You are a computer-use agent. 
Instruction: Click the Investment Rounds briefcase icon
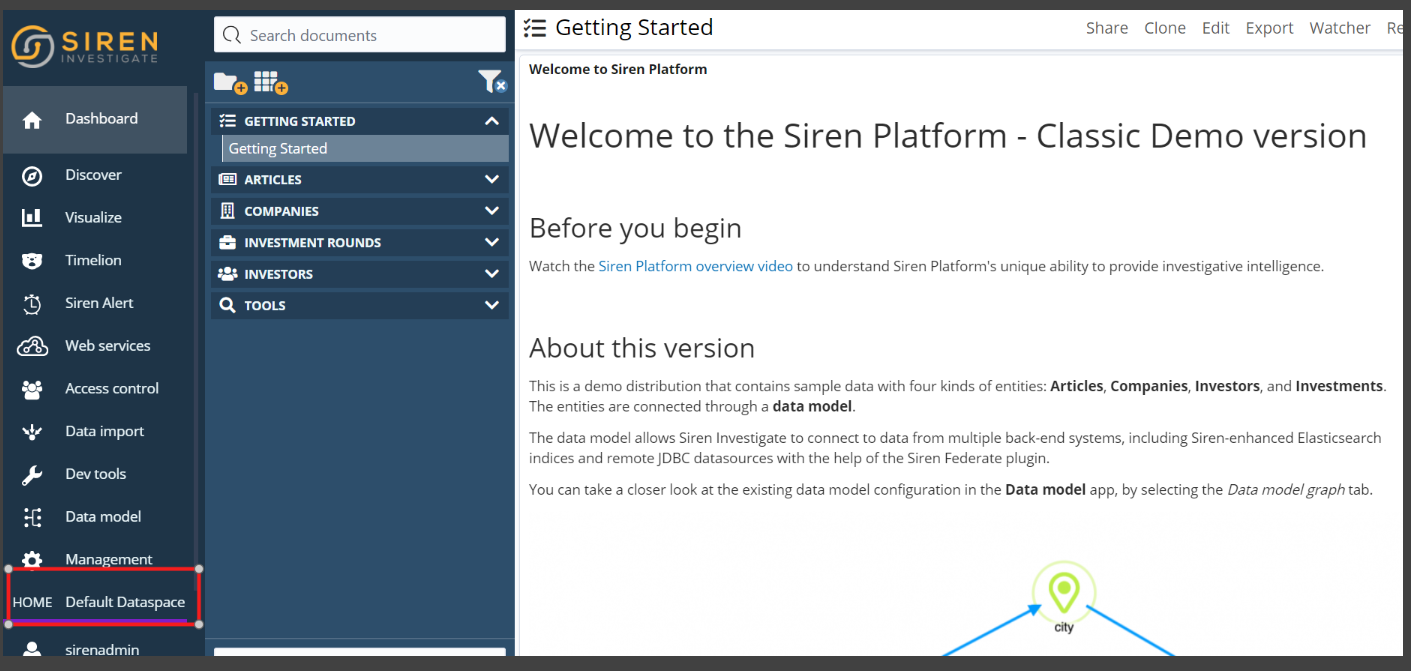pos(227,243)
